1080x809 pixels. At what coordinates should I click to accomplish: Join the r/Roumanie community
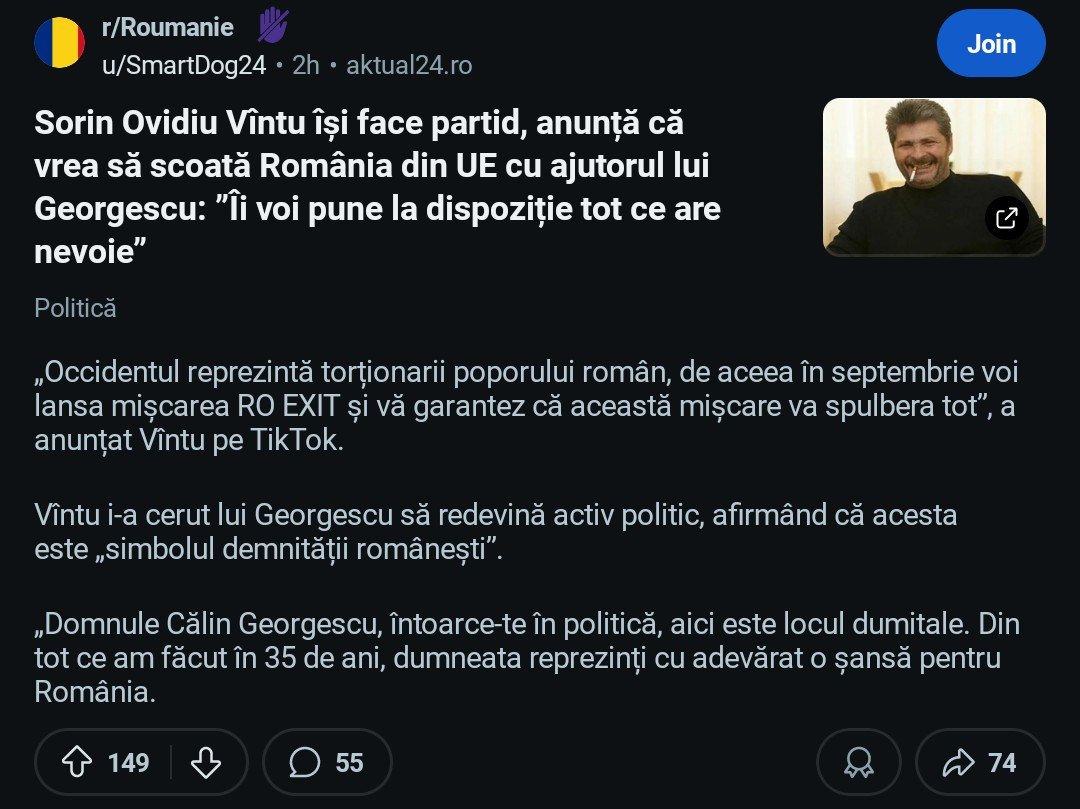click(x=991, y=44)
